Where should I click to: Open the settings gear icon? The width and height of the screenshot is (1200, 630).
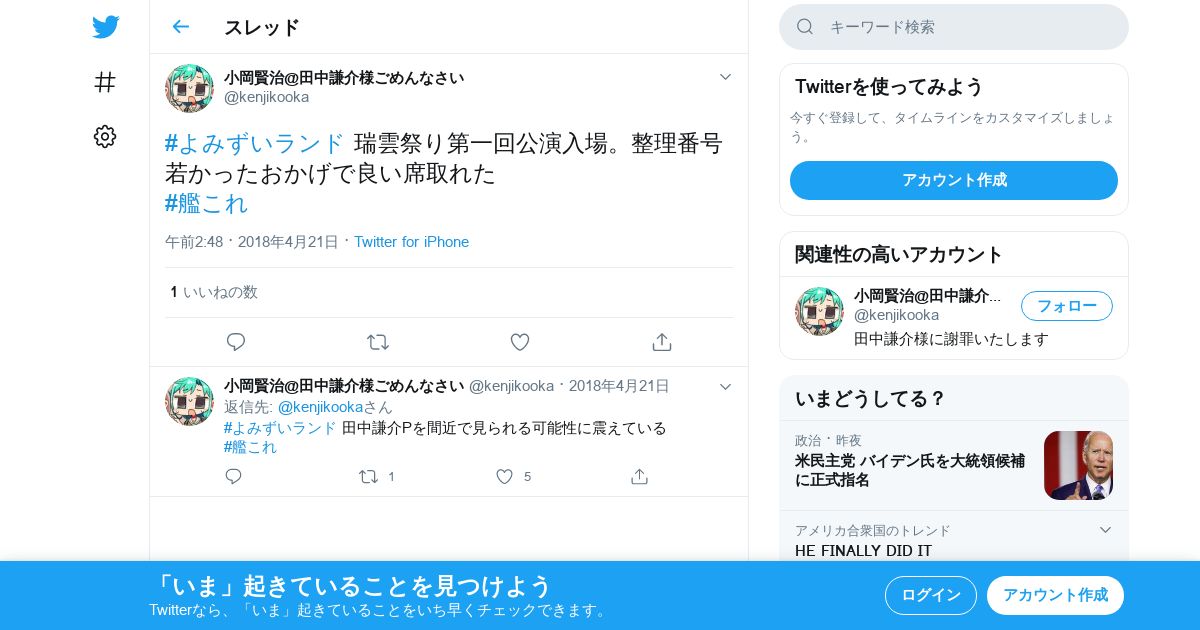coord(105,137)
